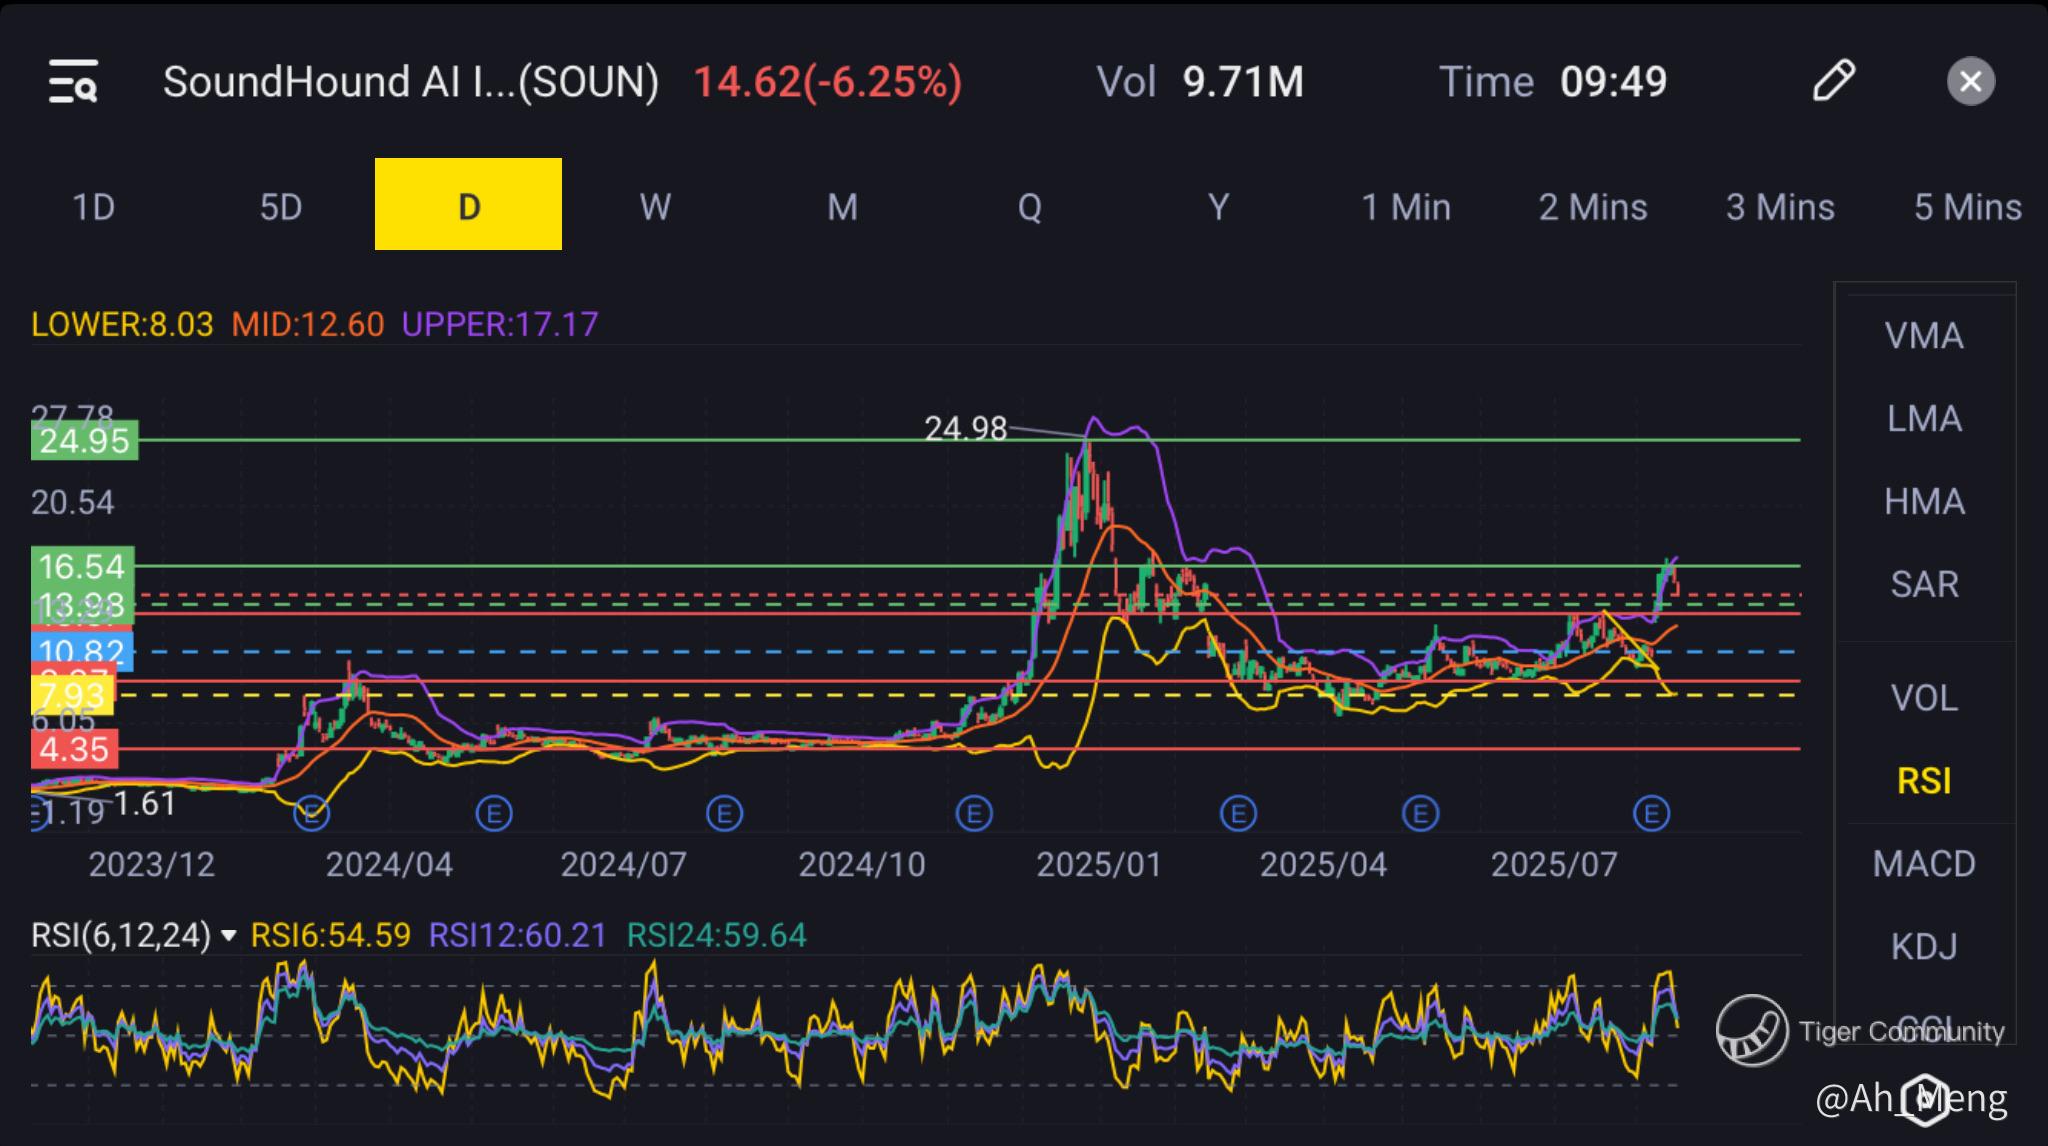Toggle the VOL indicator
This screenshot has width=2048, height=1146.
1924,698
